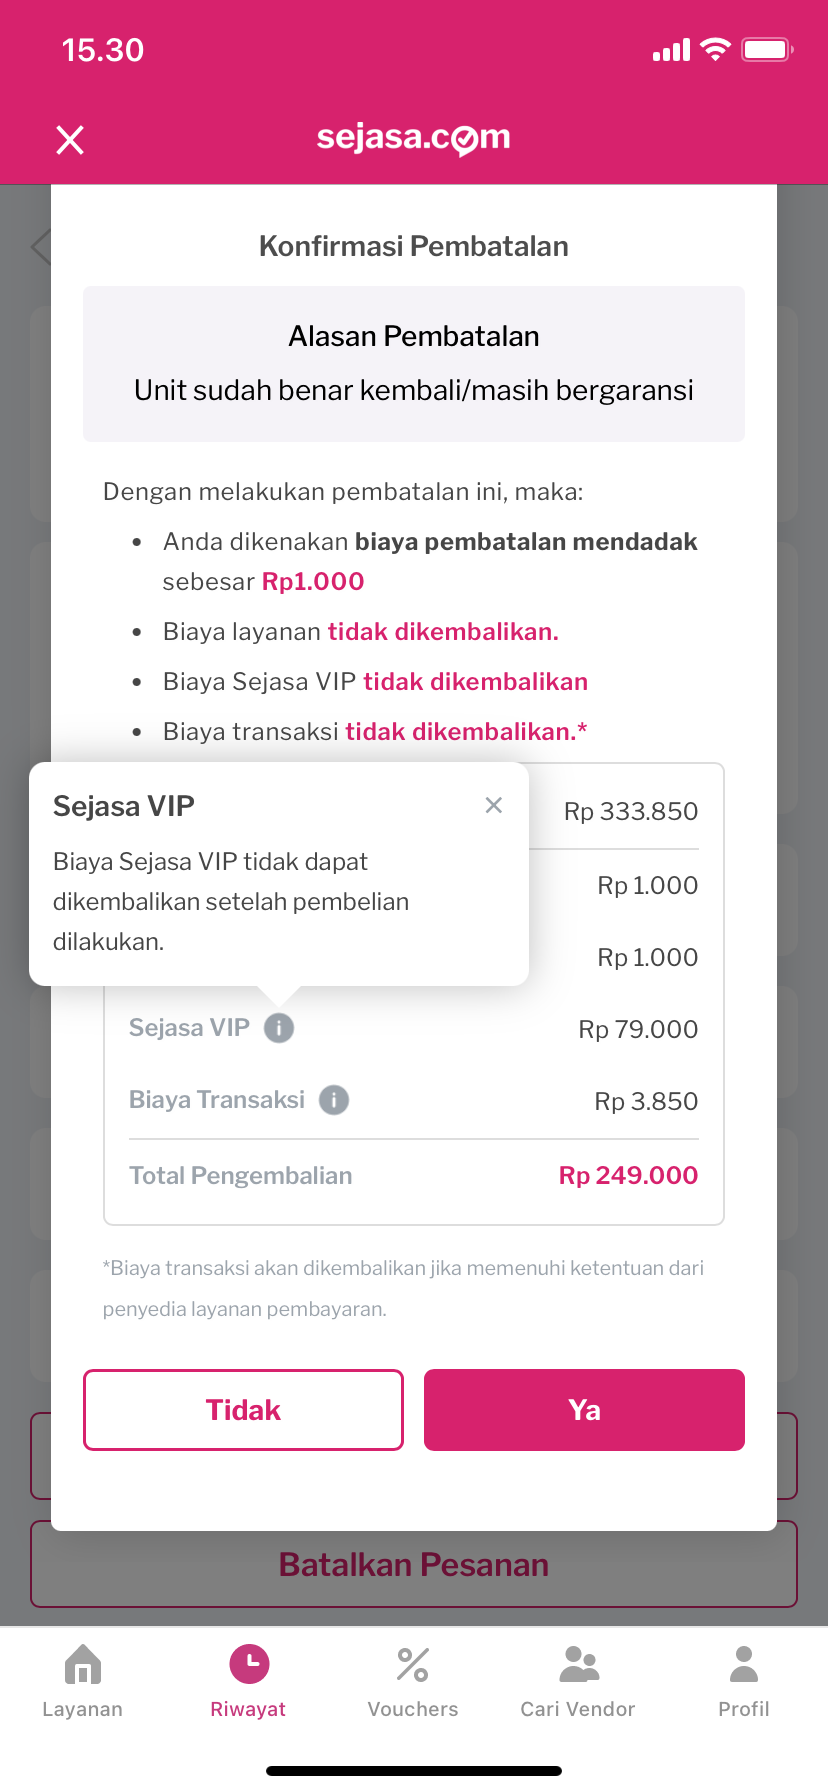
Task: Tap the sejasa.com logo in header
Action: 414,138
